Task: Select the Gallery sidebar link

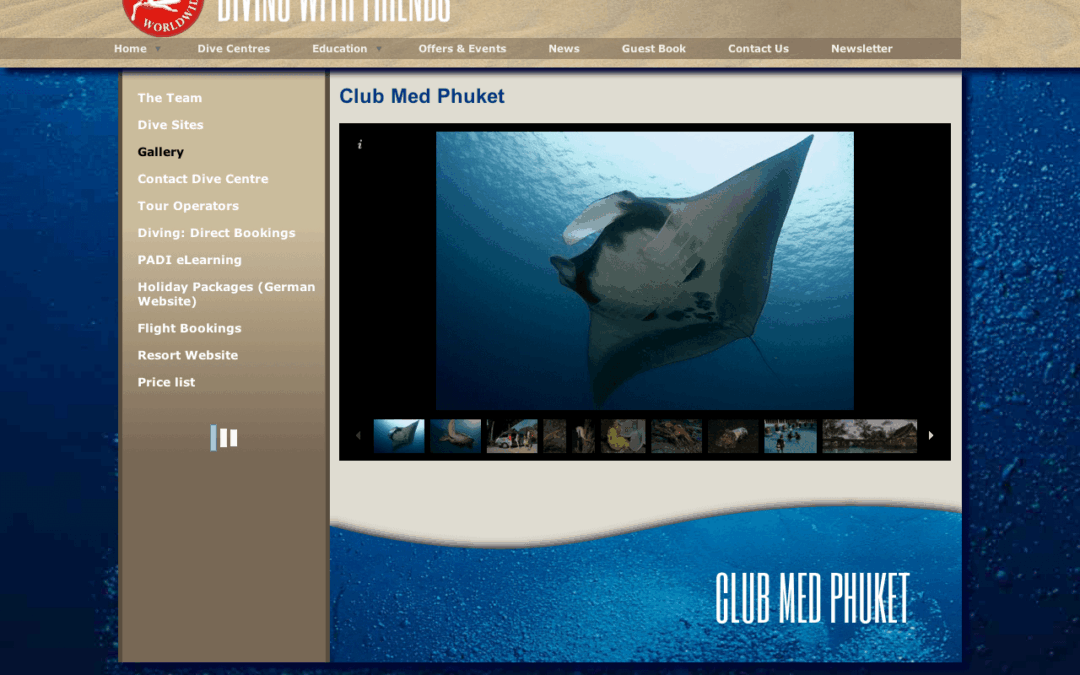Action: pos(160,152)
